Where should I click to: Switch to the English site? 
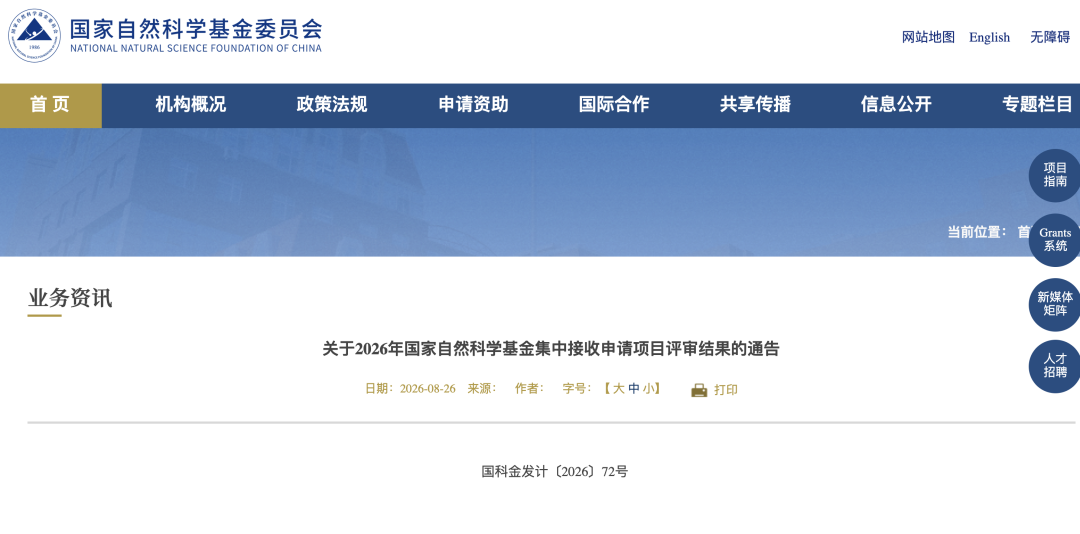(989, 37)
